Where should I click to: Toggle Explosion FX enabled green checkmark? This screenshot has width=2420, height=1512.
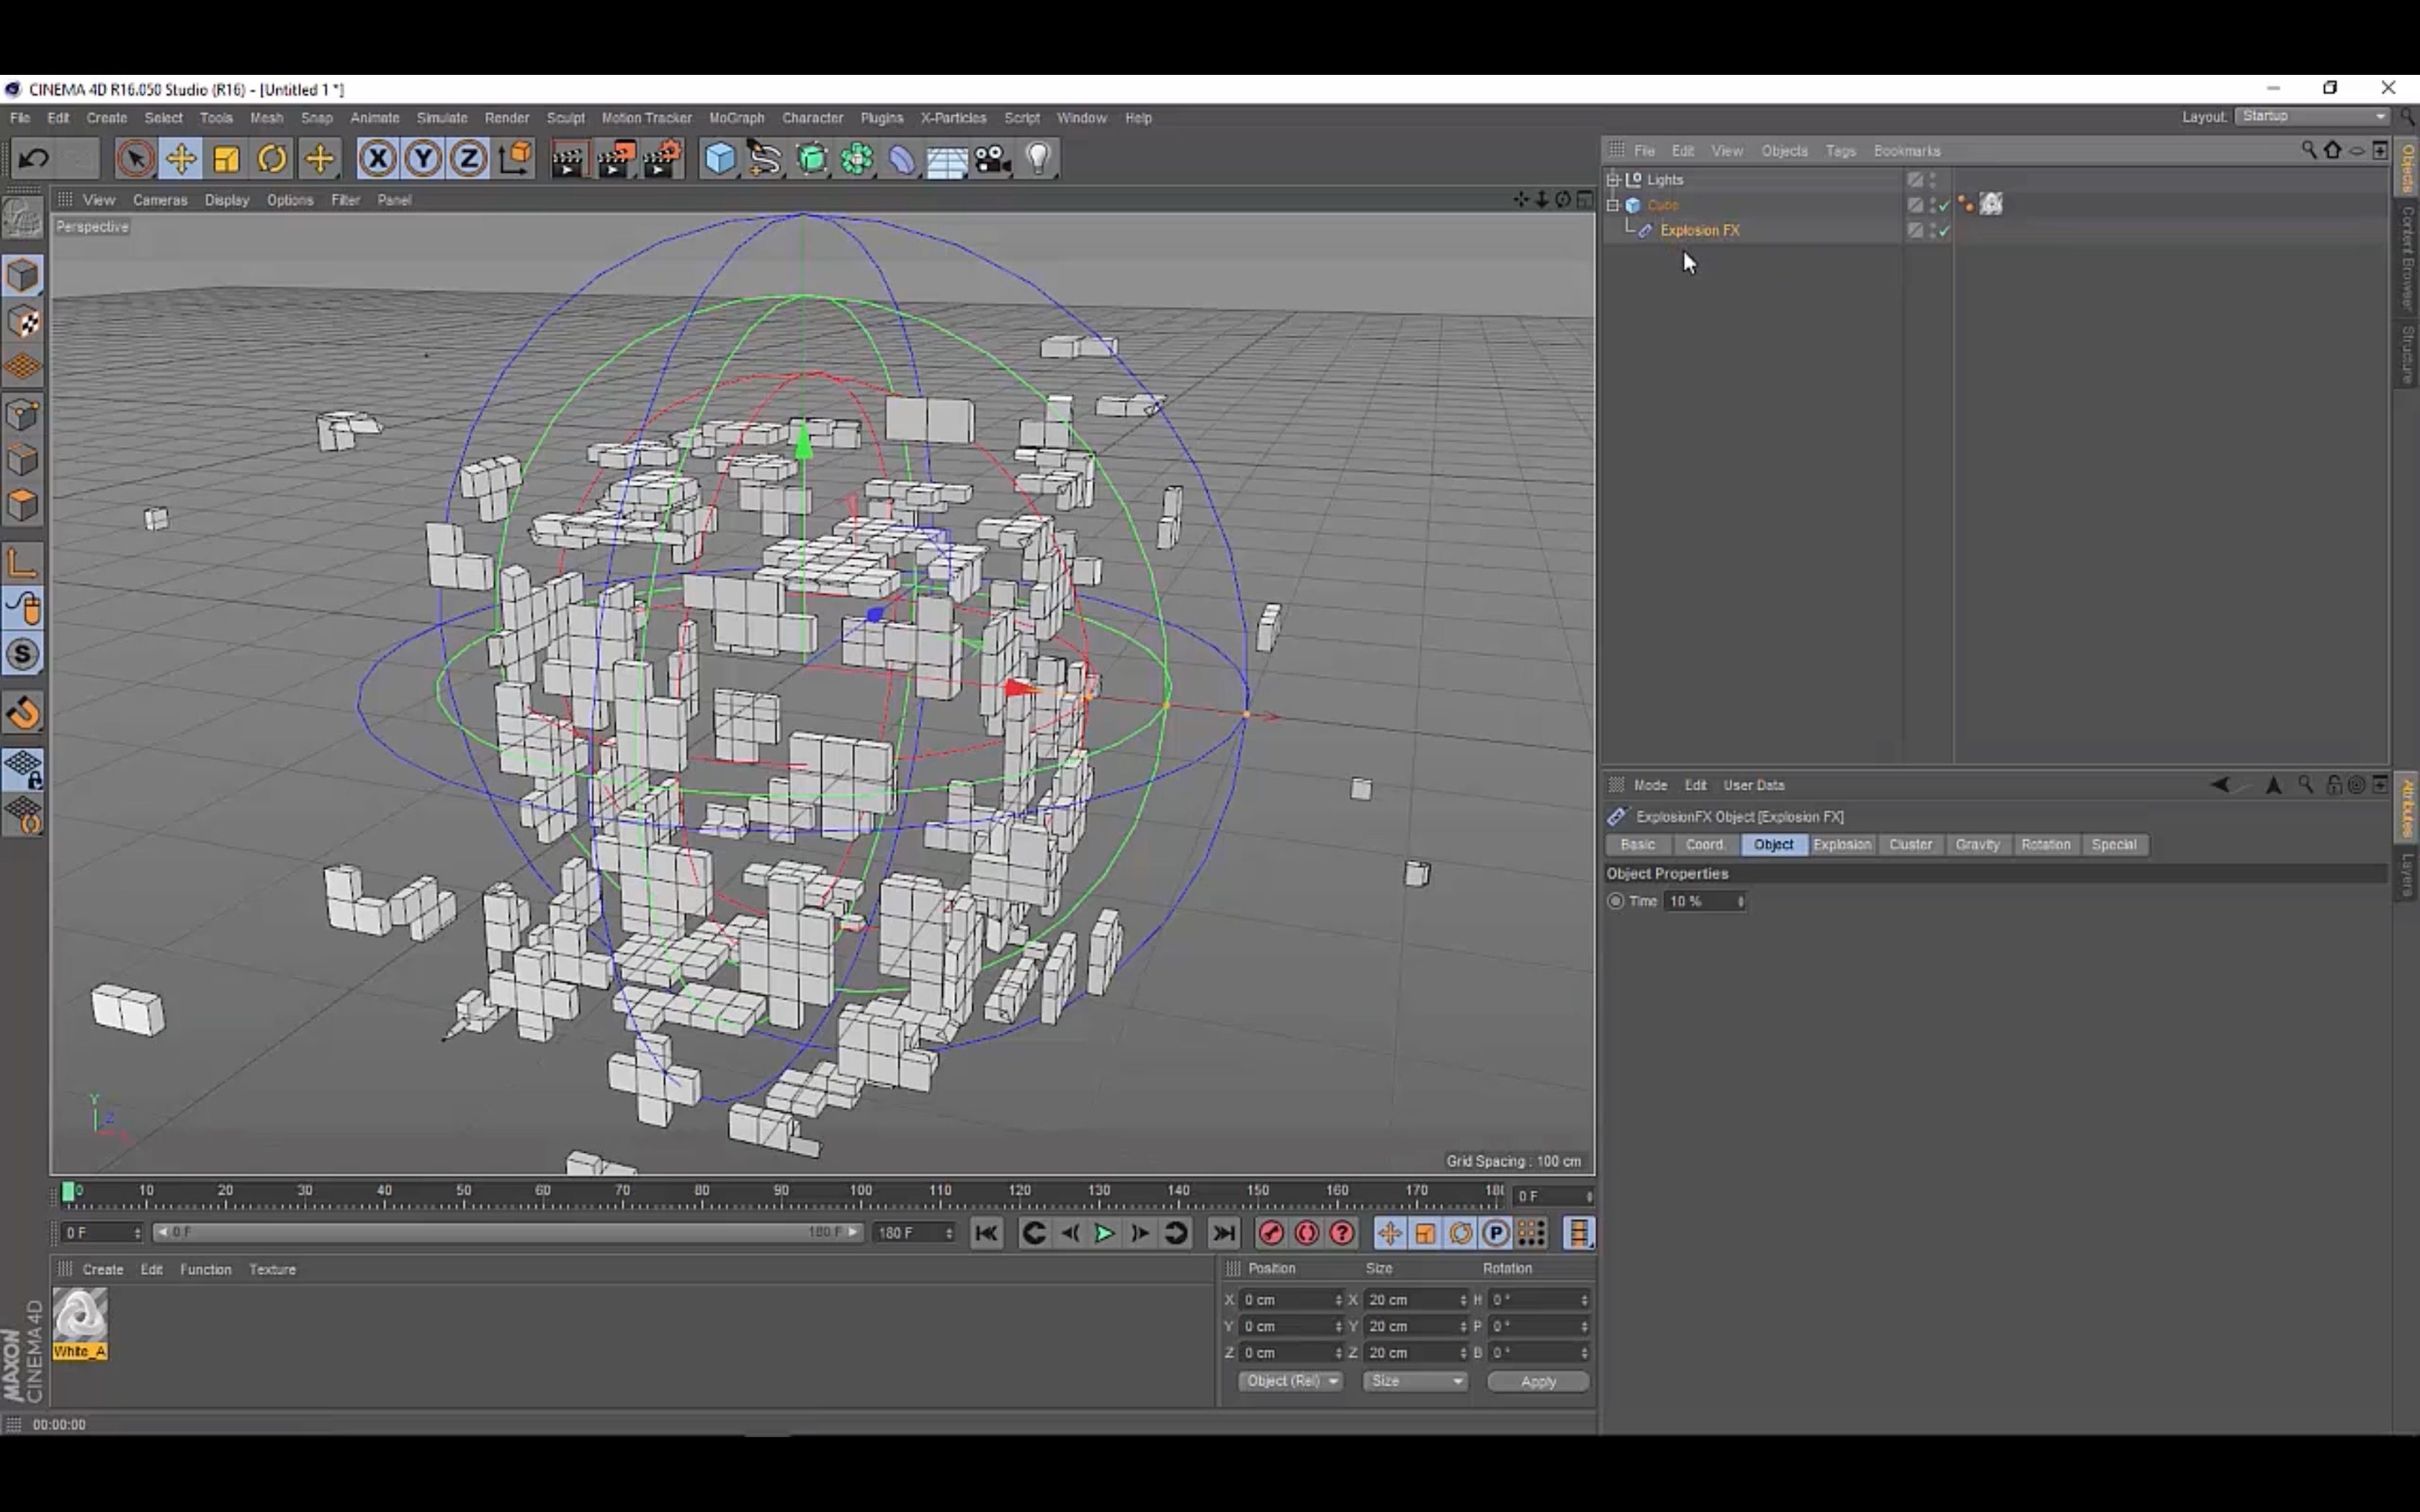pos(1944,230)
